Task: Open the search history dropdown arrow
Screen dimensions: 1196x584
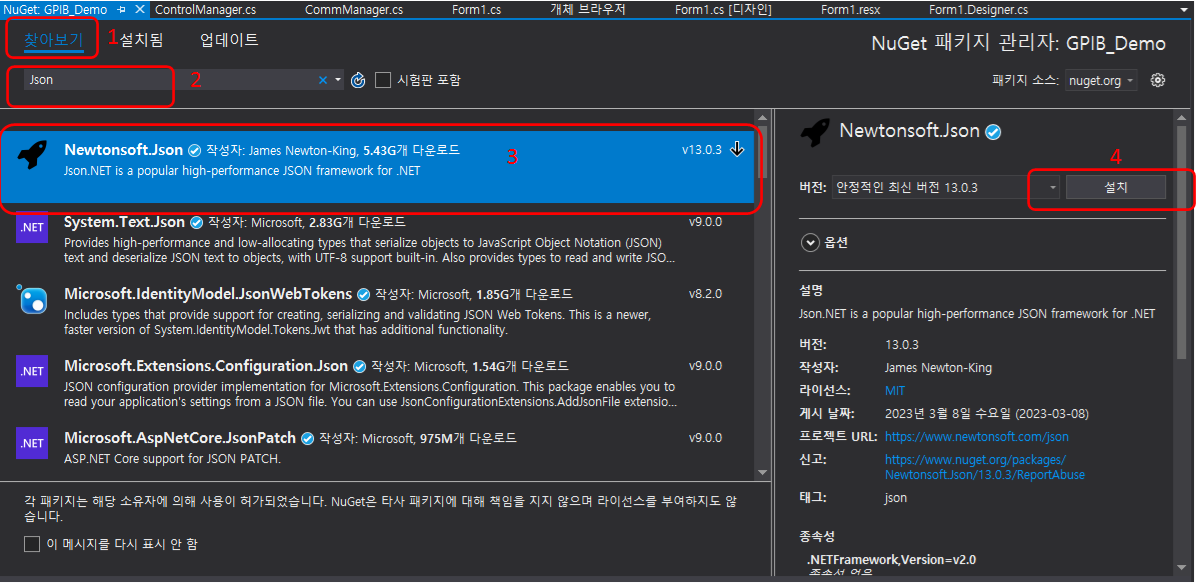Action: coord(339,80)
